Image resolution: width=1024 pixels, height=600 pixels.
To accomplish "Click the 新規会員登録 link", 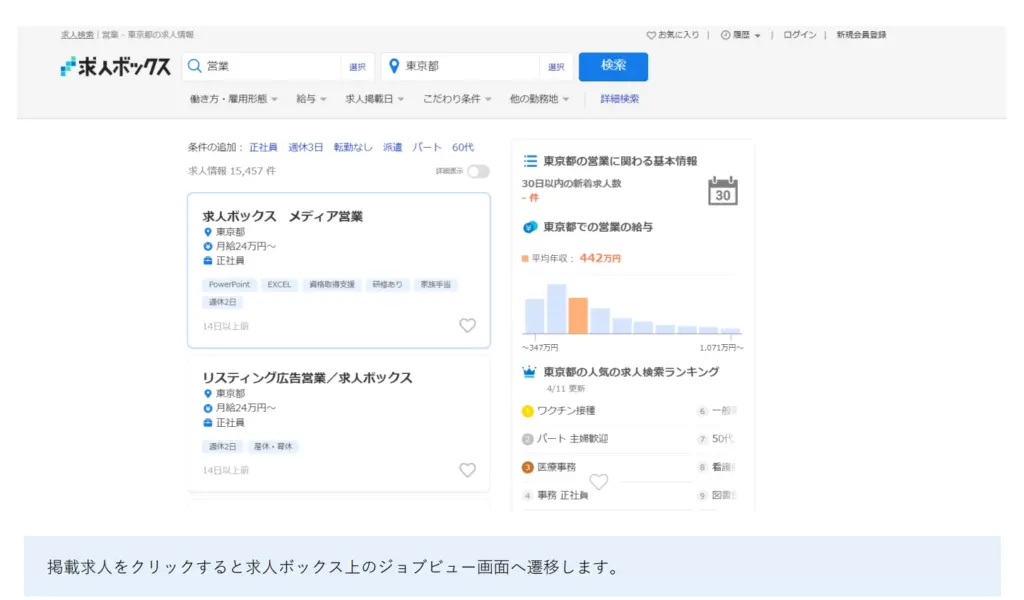I will (861, 35).
